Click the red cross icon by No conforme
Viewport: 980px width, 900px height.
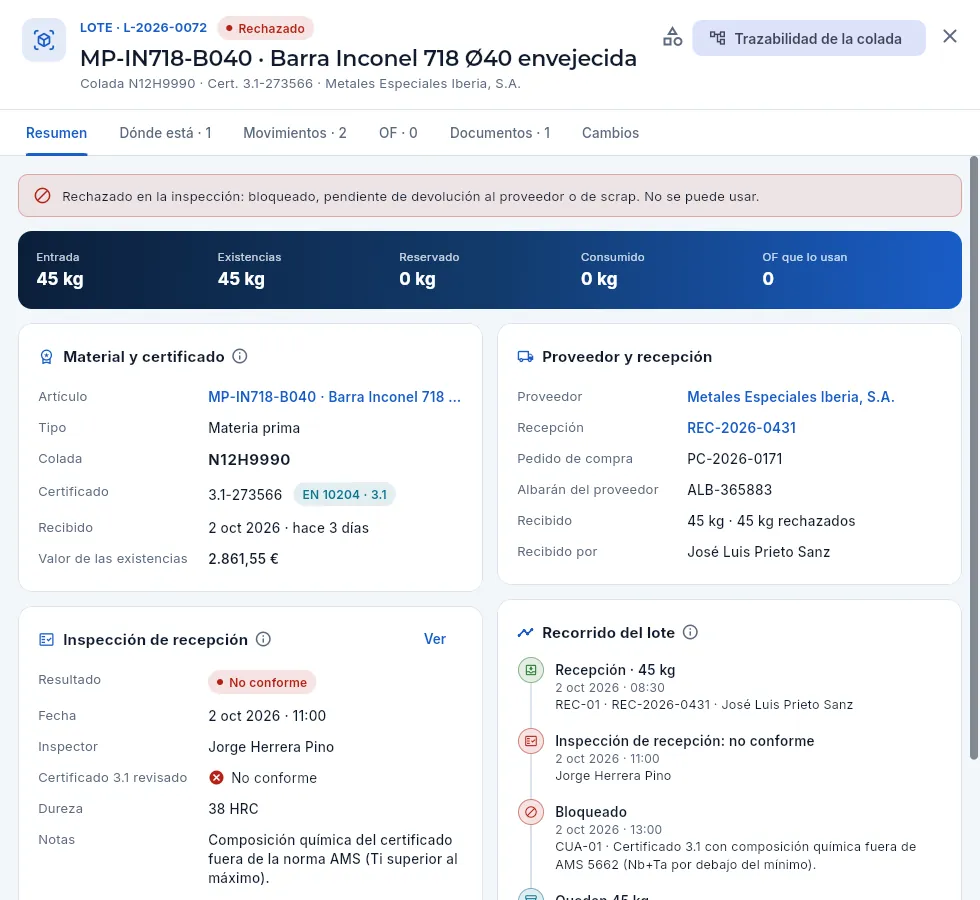216,778
